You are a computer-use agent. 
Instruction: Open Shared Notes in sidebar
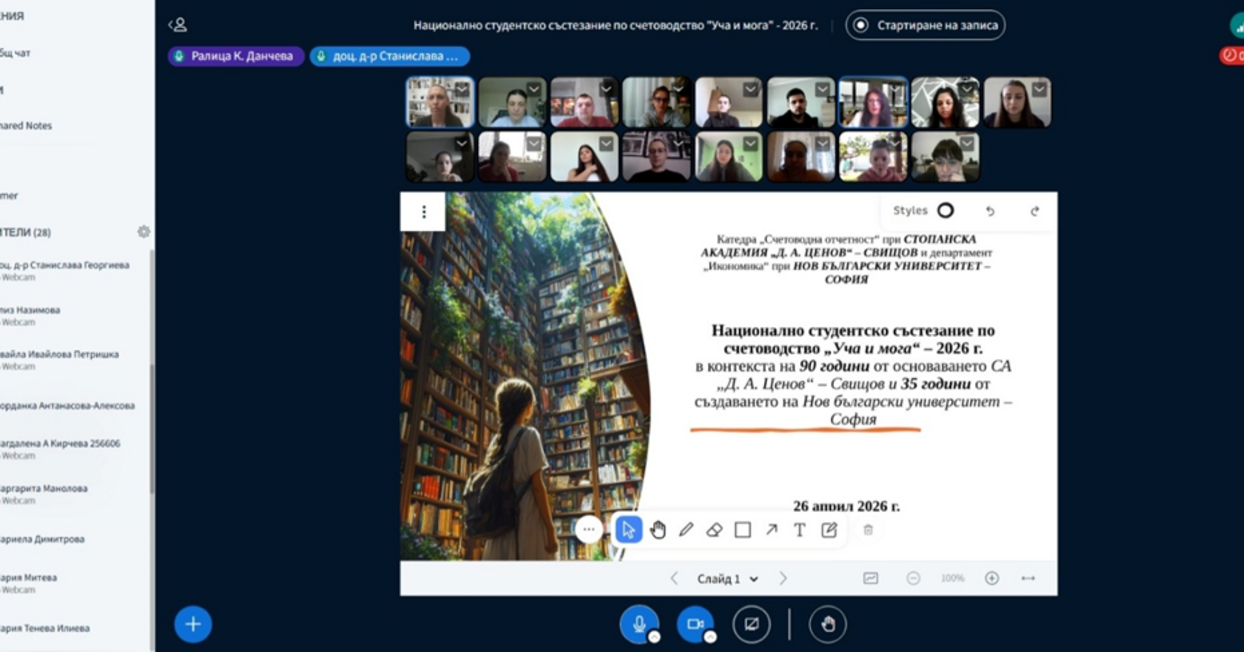[x=26, y=126]
